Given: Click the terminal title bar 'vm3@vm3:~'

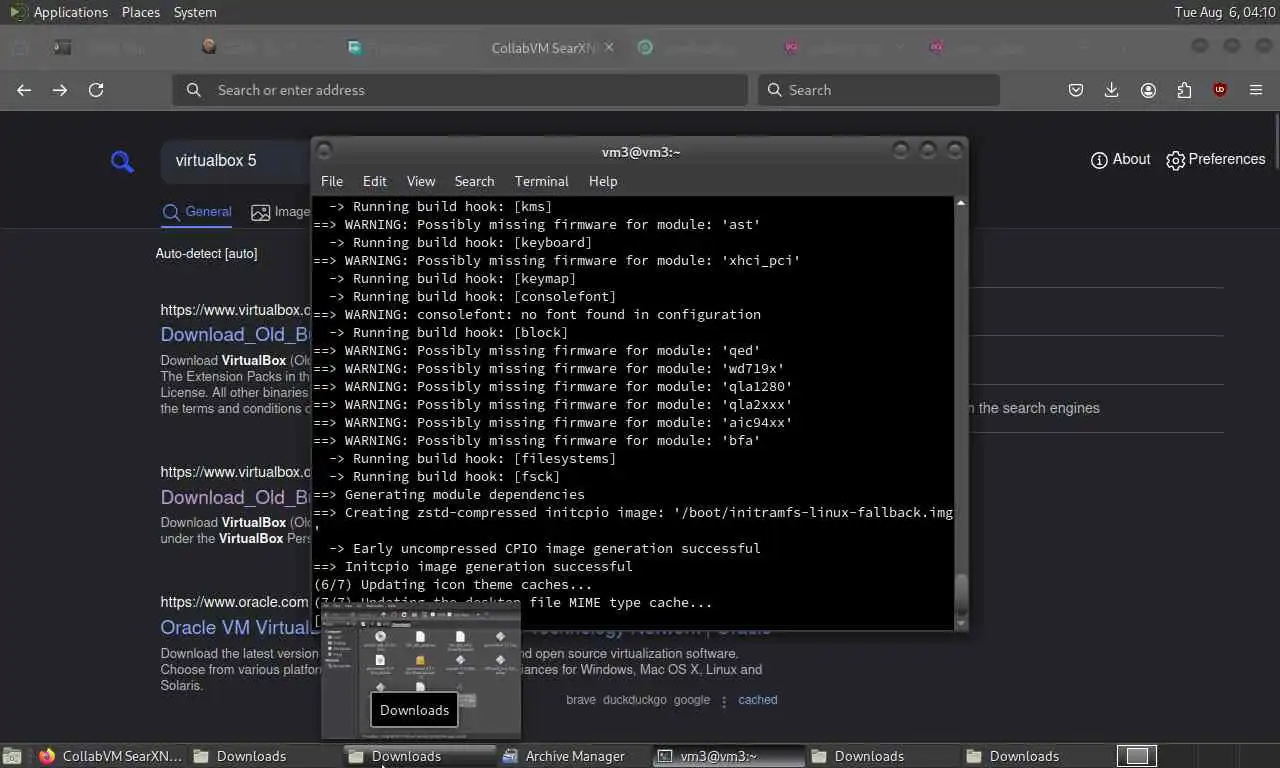Looking at the screenshot, I should (641, 152).
